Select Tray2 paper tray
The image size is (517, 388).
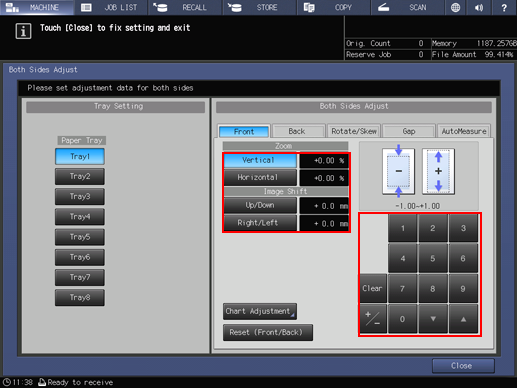[80, 176]
